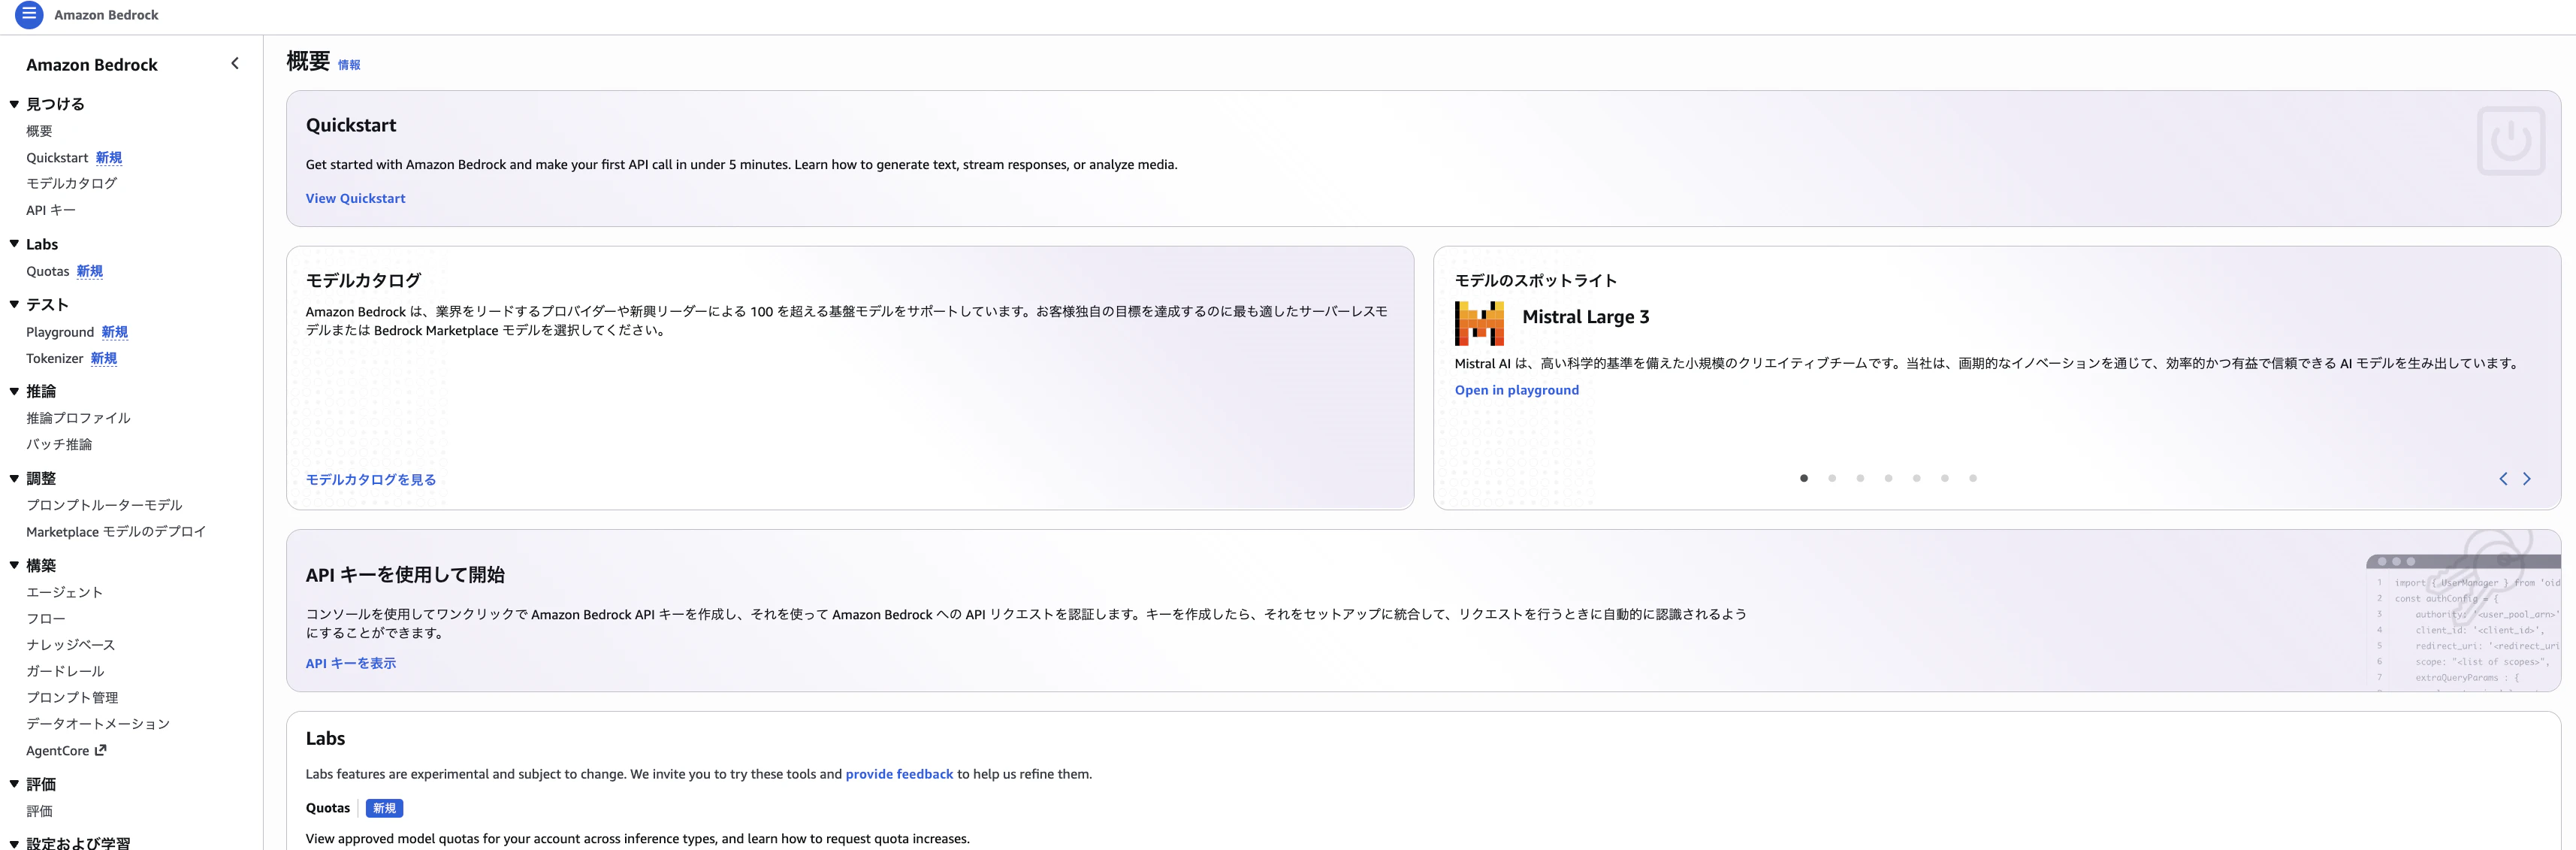Open Playground in the sidebar
The height and width of the screenshot is (850, 2576).
pos(60,332)
